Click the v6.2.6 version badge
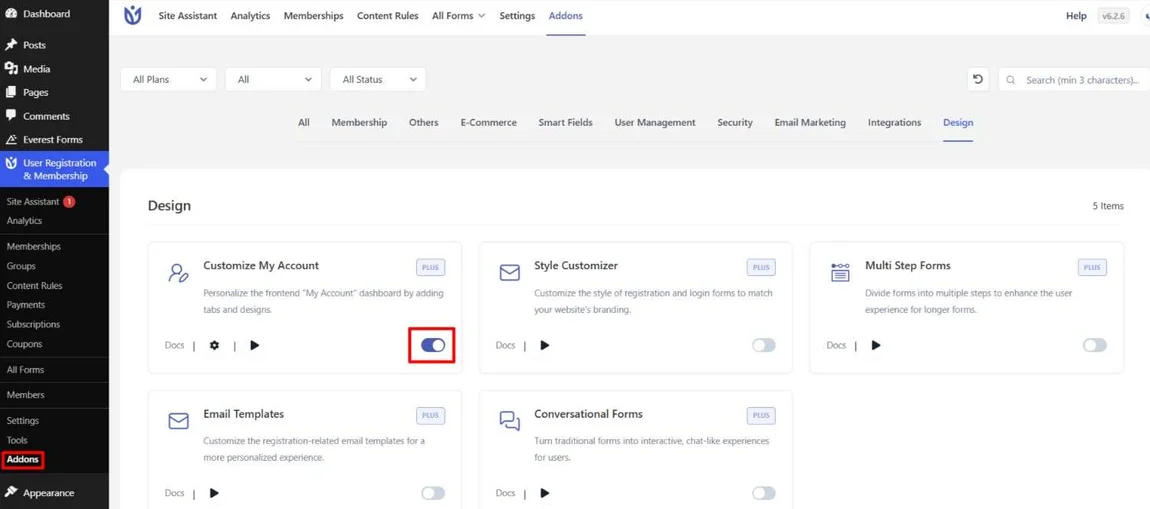Screen dimensions: 1150x509 click(1113, 15)
